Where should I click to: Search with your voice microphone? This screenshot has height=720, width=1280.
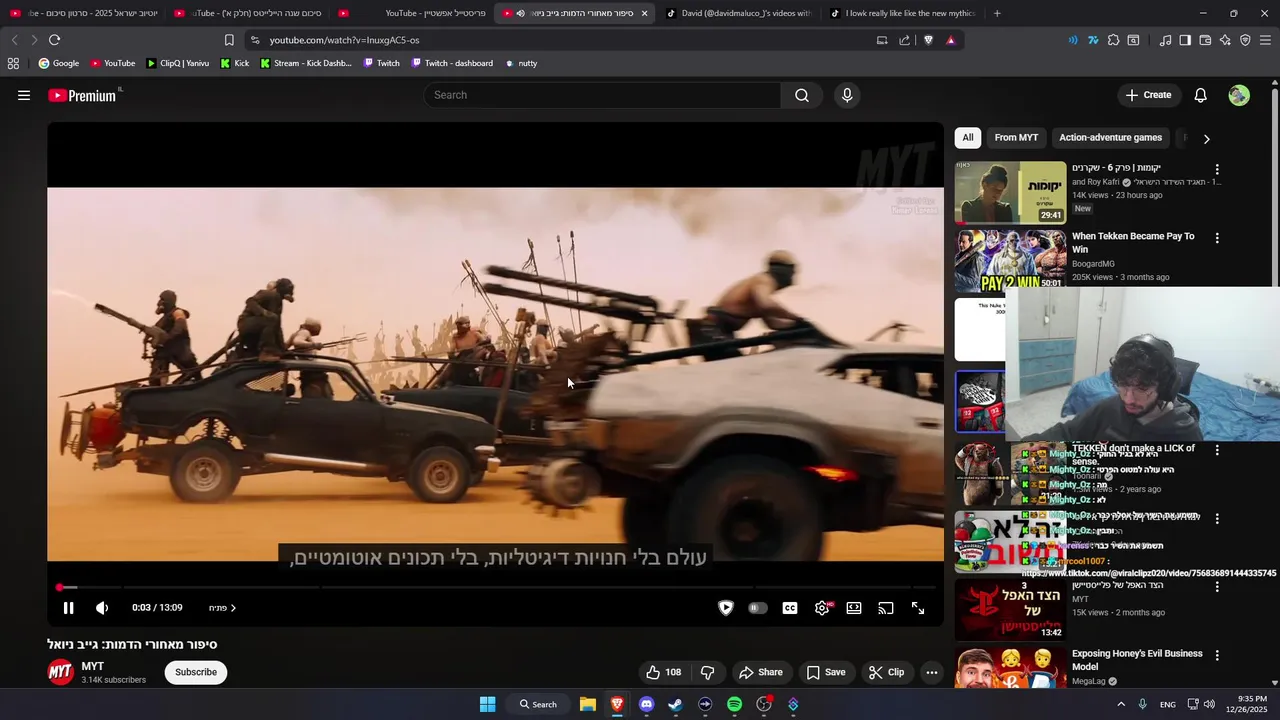(847, 95)
